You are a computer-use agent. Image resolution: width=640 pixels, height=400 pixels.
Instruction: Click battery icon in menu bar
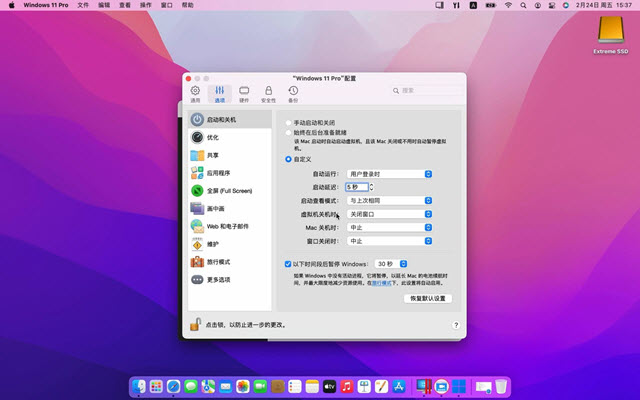click(491, 5)
